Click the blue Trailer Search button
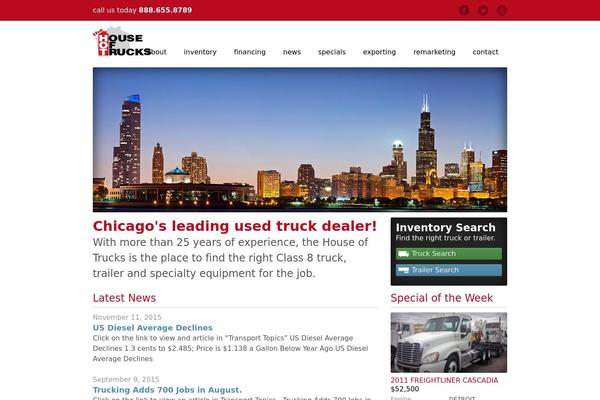The image size is (600, 400). tap(448, 270)
